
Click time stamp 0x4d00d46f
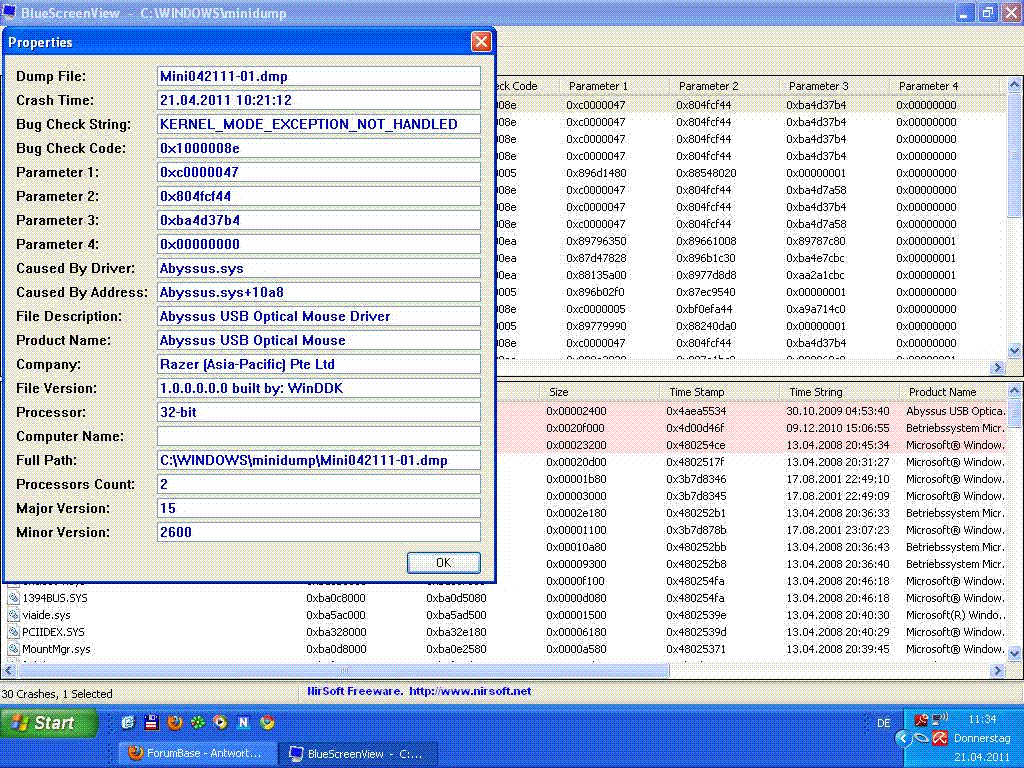pyautogui.click(x=696, y=428)
